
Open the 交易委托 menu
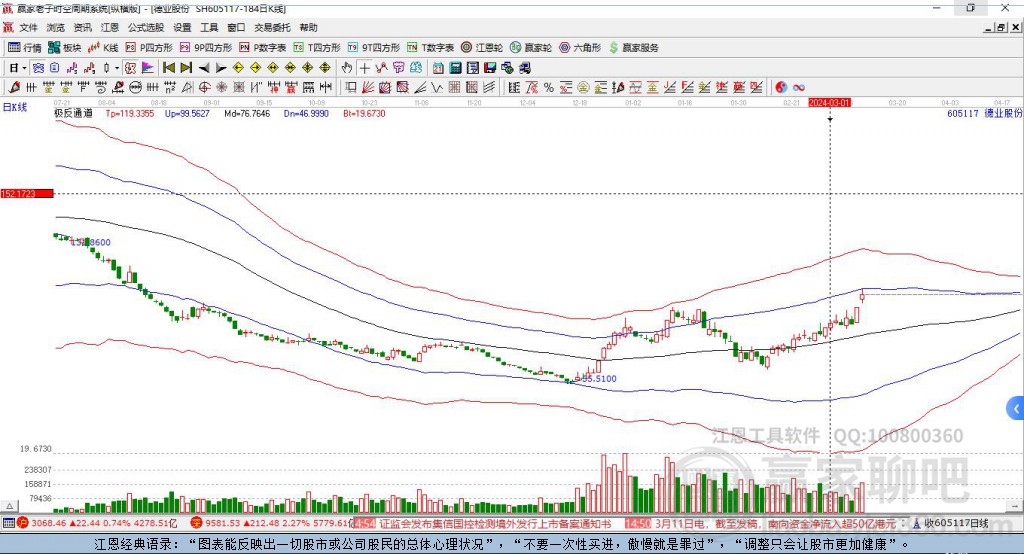(x=272, y=28)
